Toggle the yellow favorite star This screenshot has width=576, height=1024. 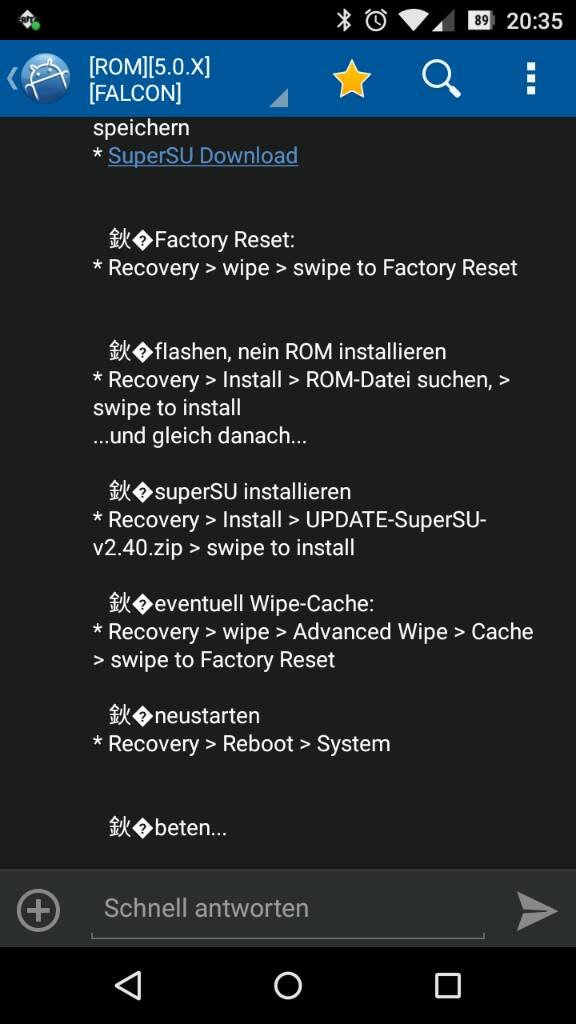351,79
